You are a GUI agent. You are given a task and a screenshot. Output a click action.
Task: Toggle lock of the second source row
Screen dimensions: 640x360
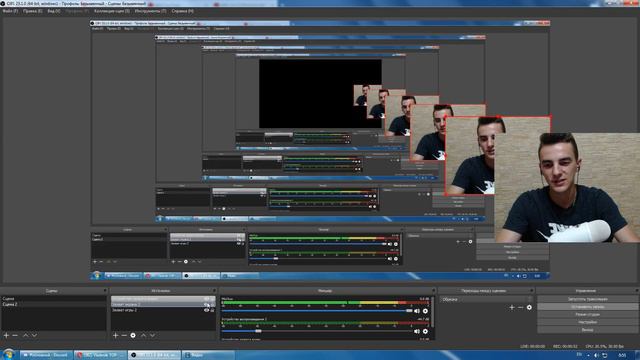(x=212, y=304)
